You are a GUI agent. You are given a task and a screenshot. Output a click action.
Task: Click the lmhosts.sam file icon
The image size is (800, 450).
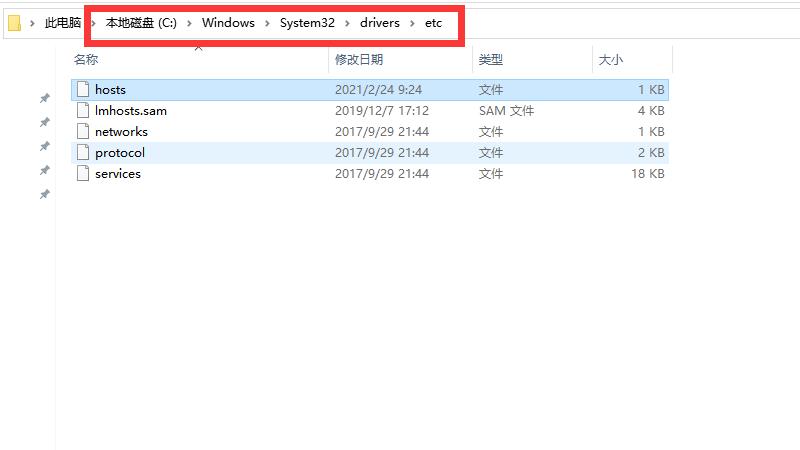click(x=84, y=111)
